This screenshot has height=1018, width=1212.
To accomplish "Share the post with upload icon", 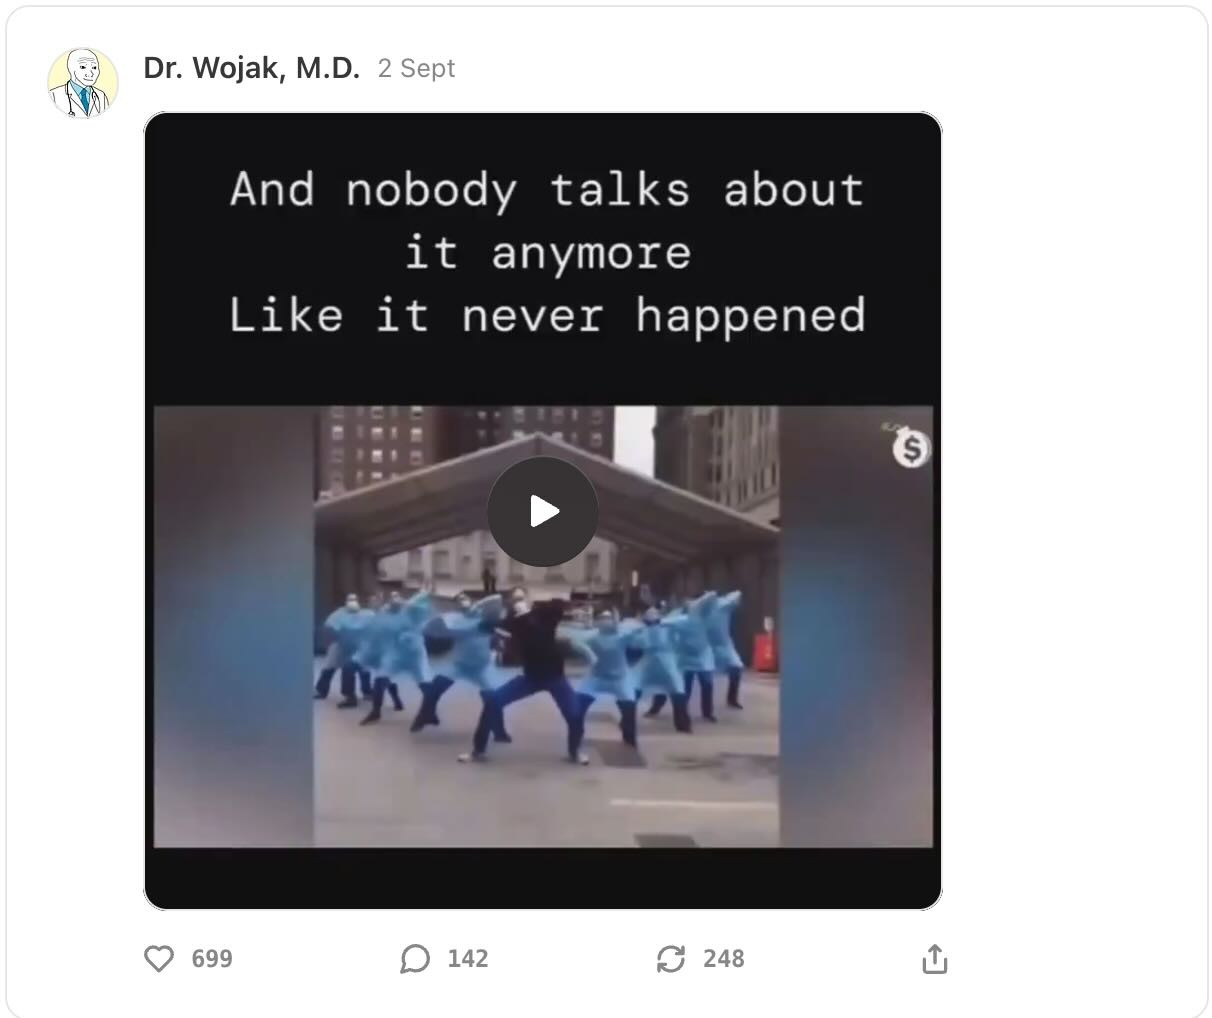I will (x=934, y=958).
